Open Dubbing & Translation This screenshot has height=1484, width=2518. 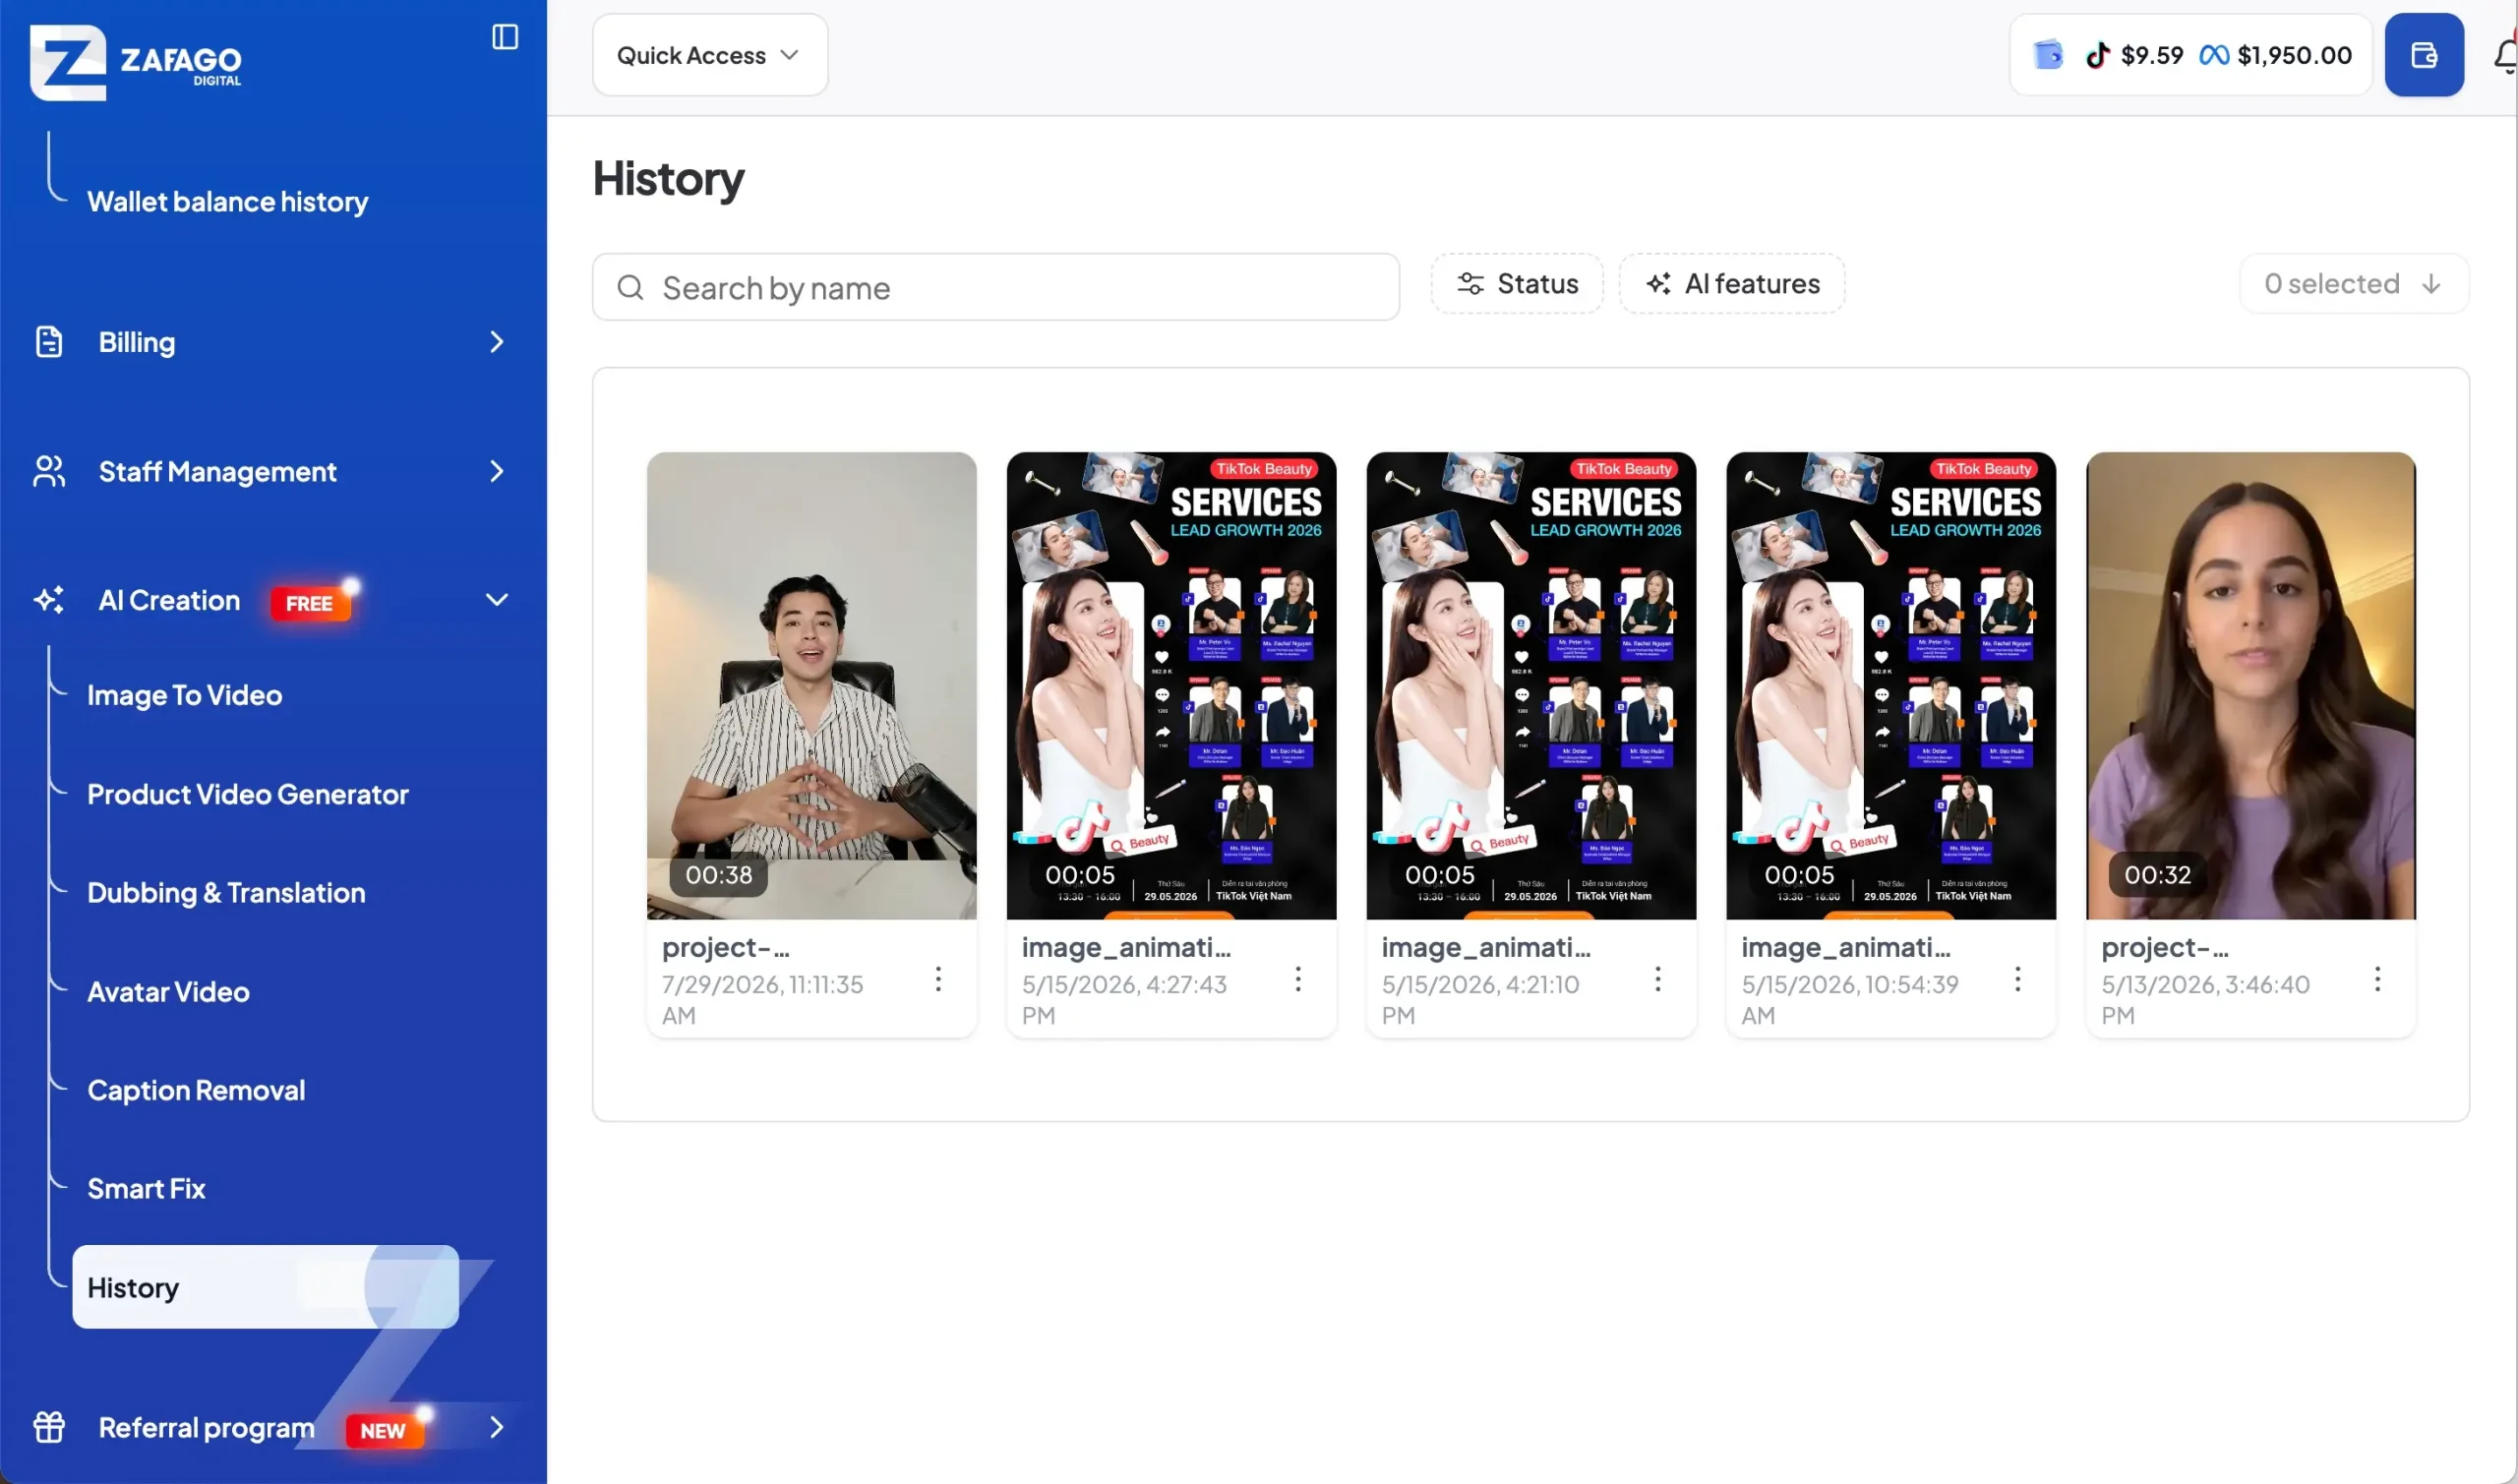click(227, 893)
